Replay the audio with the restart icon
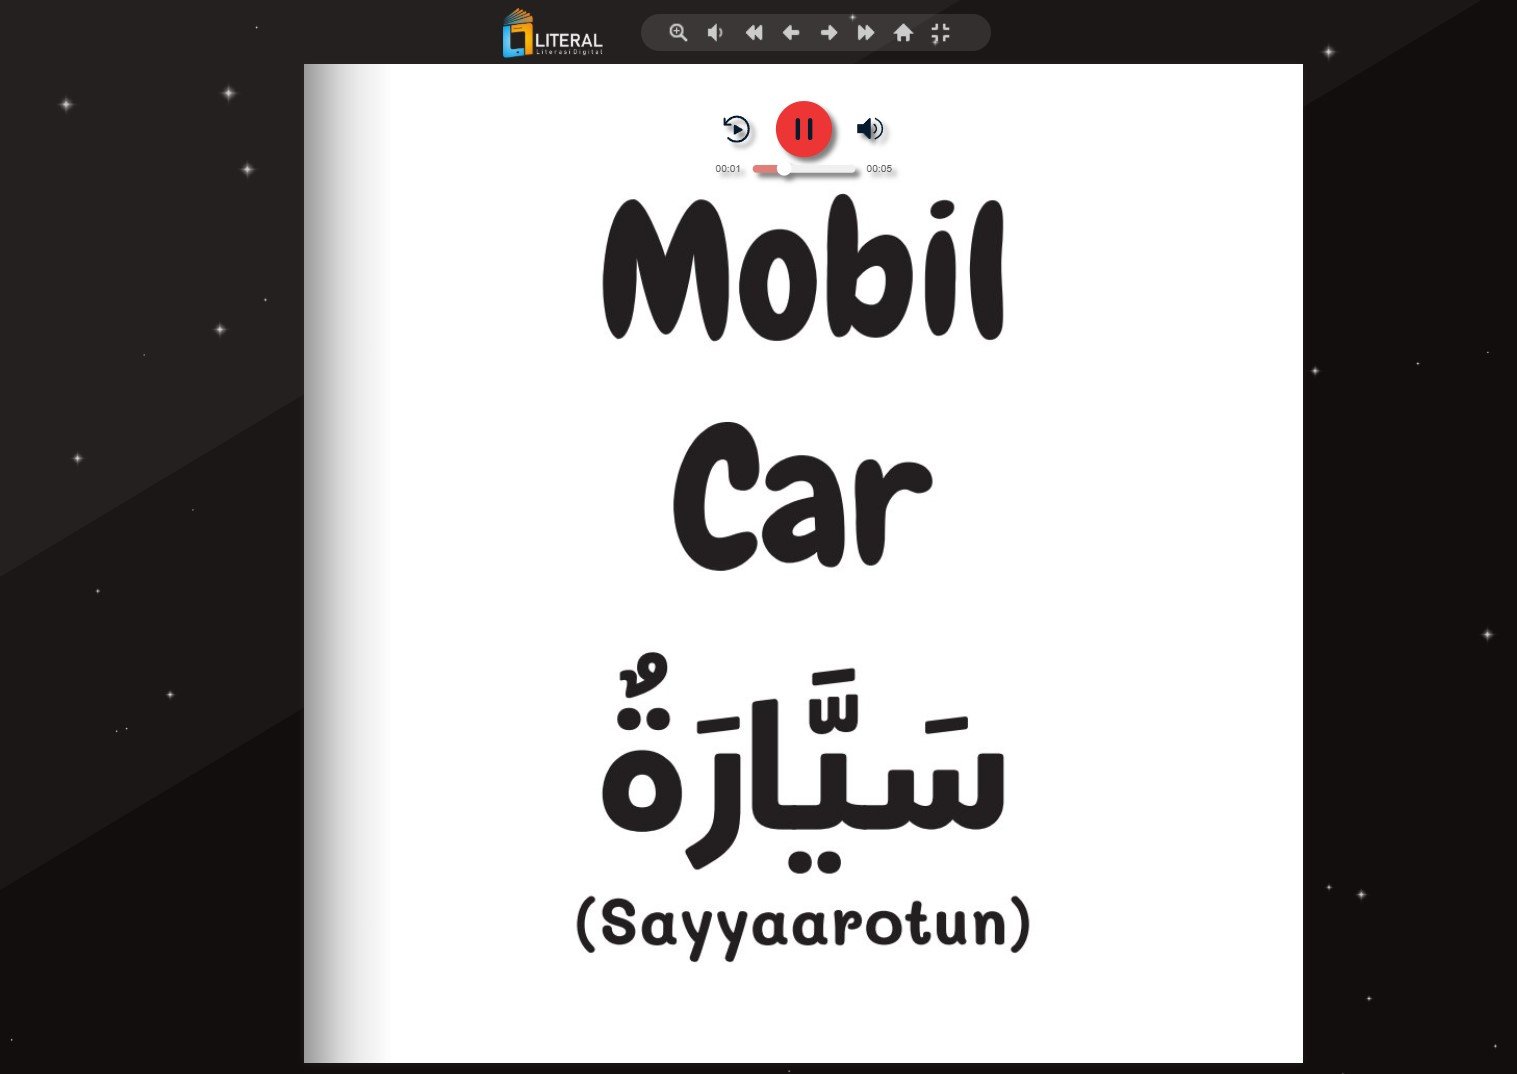The width and height of the screenshot is (1517, 1074). (x=736, y=129)
